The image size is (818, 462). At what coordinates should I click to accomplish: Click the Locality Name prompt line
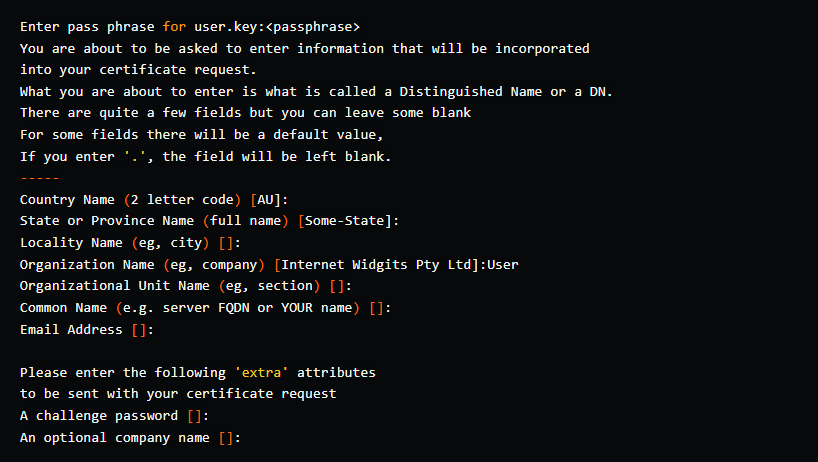tap(130, 243)
